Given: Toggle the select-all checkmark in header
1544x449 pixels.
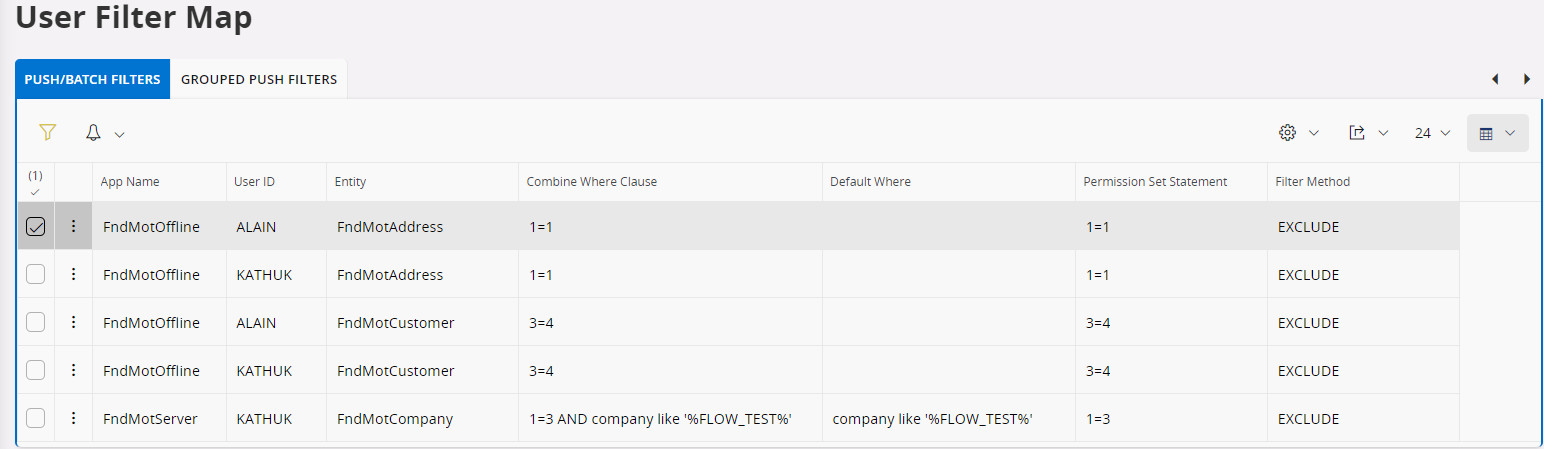Looking at the screenshot, I should 35,182.
